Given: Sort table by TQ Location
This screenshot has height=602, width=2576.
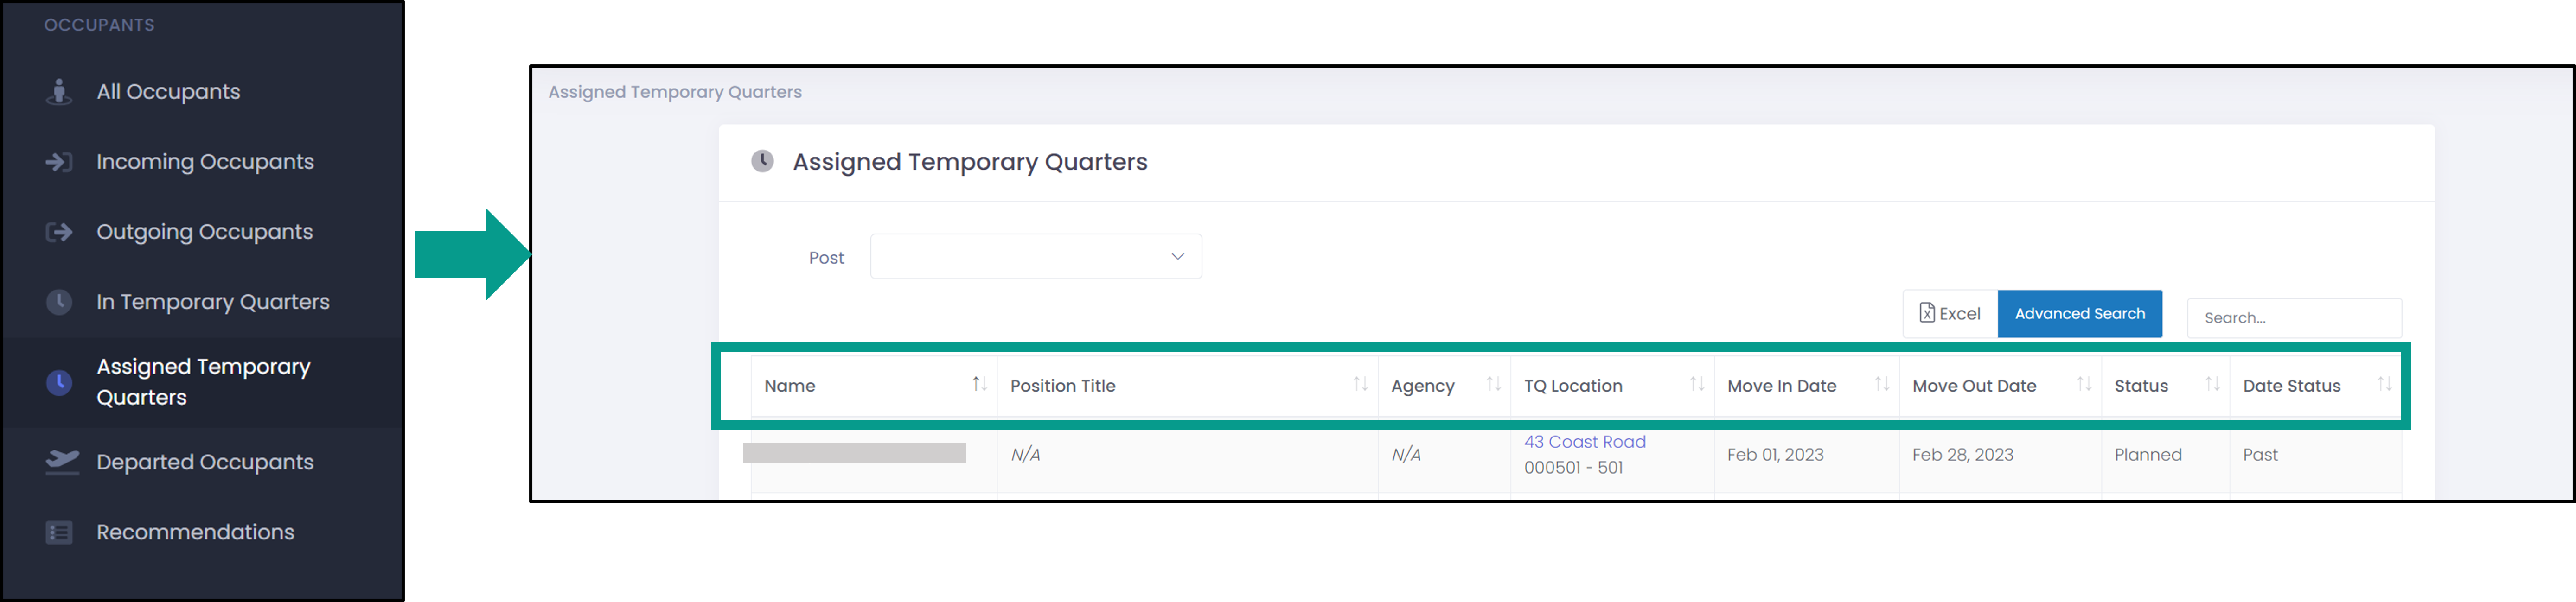Looking at the screenshot, I should click(1696, 385).
